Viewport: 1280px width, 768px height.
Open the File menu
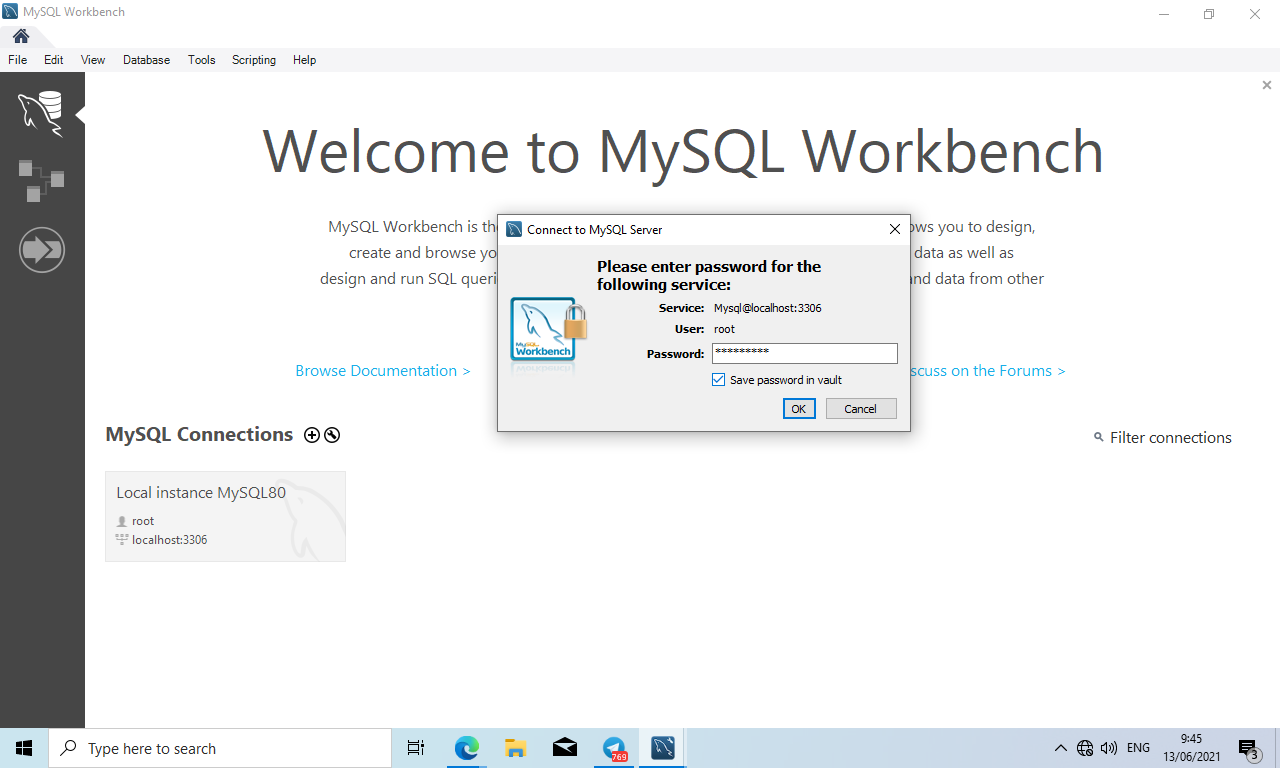[18, 60]
